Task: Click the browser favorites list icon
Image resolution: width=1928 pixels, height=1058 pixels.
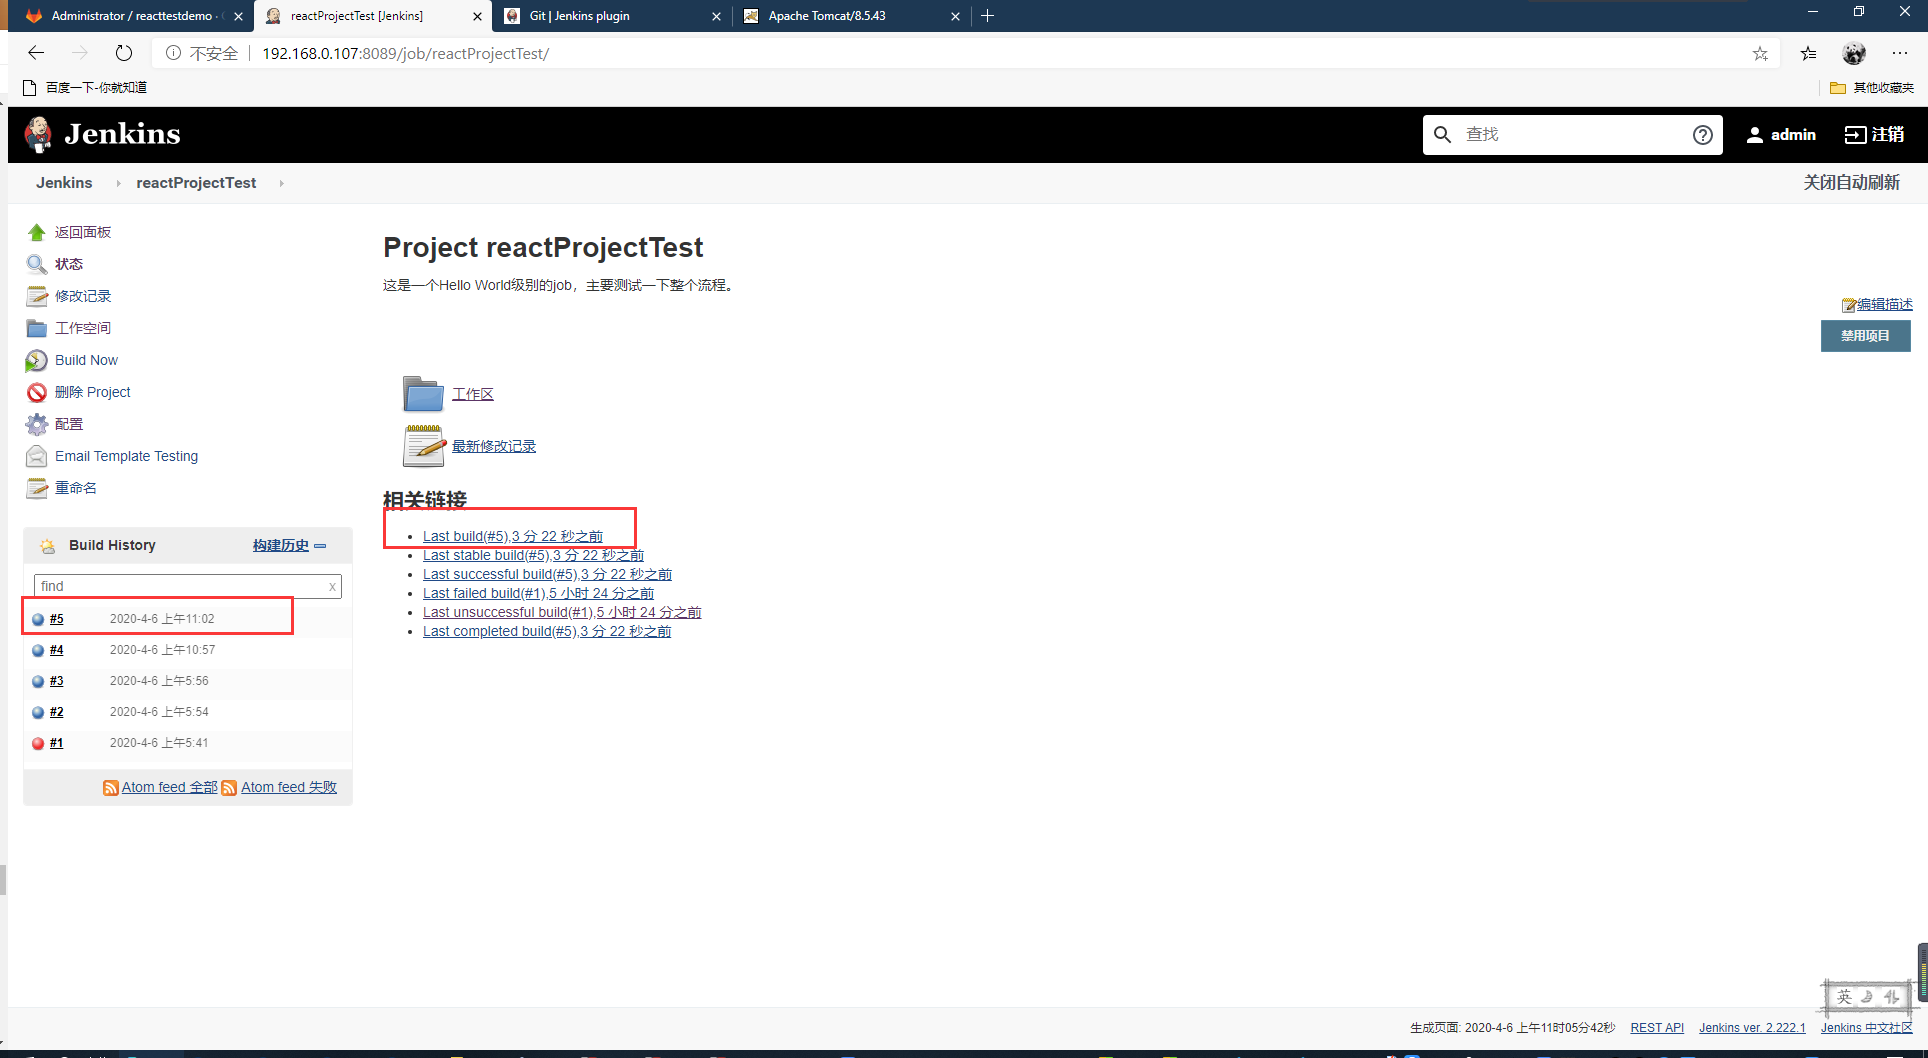Action: tap(1808, 54)
